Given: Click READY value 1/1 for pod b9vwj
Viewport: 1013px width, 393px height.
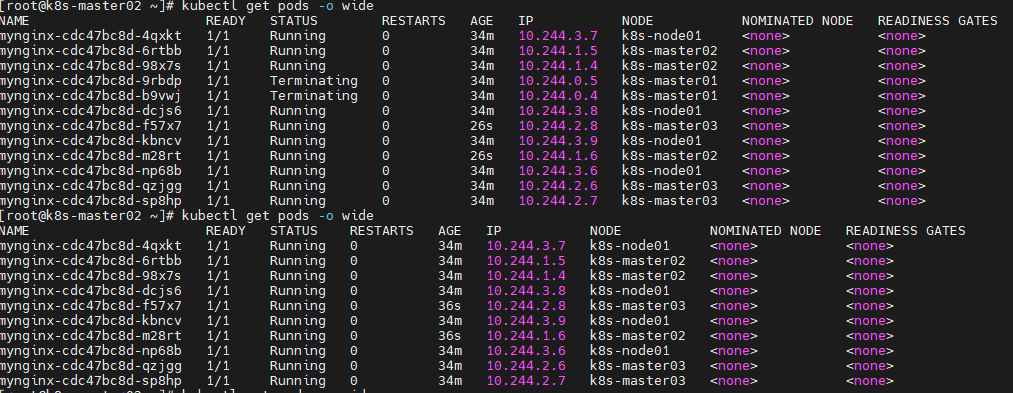Looking at the screenshot, I should 218,96.
